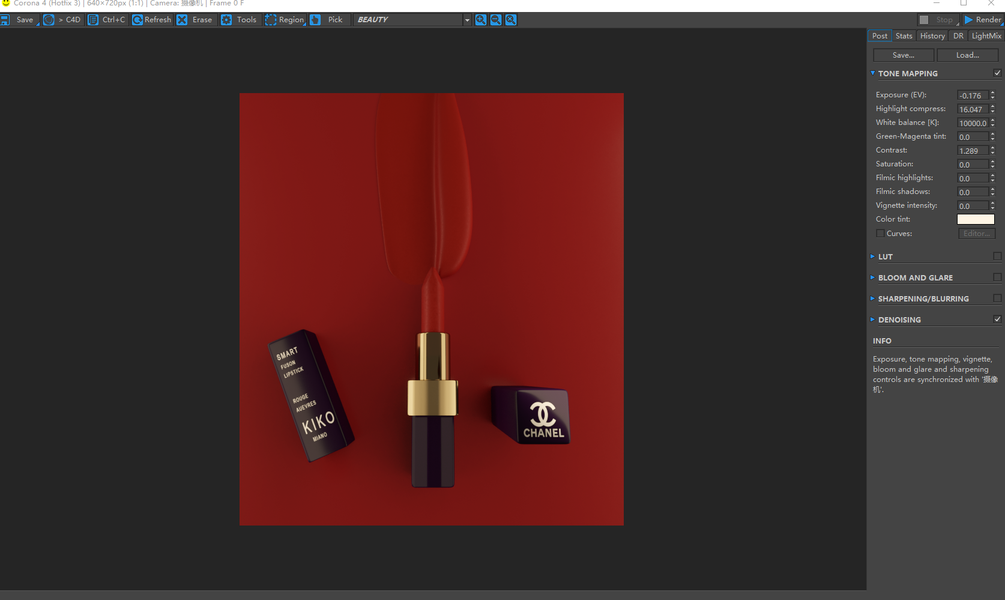Image resolution: width=1005 pixels, height=600 pixels.
Task: Open the Tools gear icon
Action: (226, 20)
